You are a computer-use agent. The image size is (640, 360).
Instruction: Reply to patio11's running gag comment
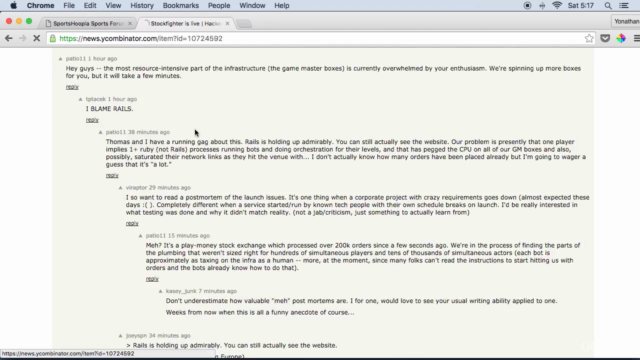tap(112, 176)
